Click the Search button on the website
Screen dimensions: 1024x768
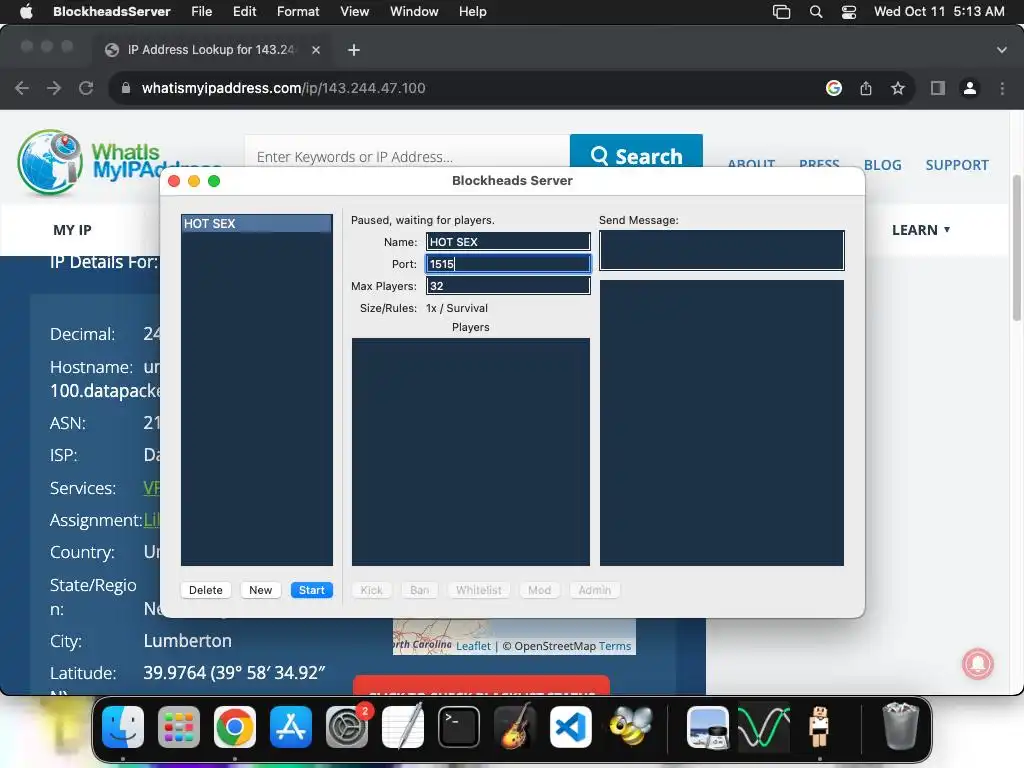pos(636,151)
